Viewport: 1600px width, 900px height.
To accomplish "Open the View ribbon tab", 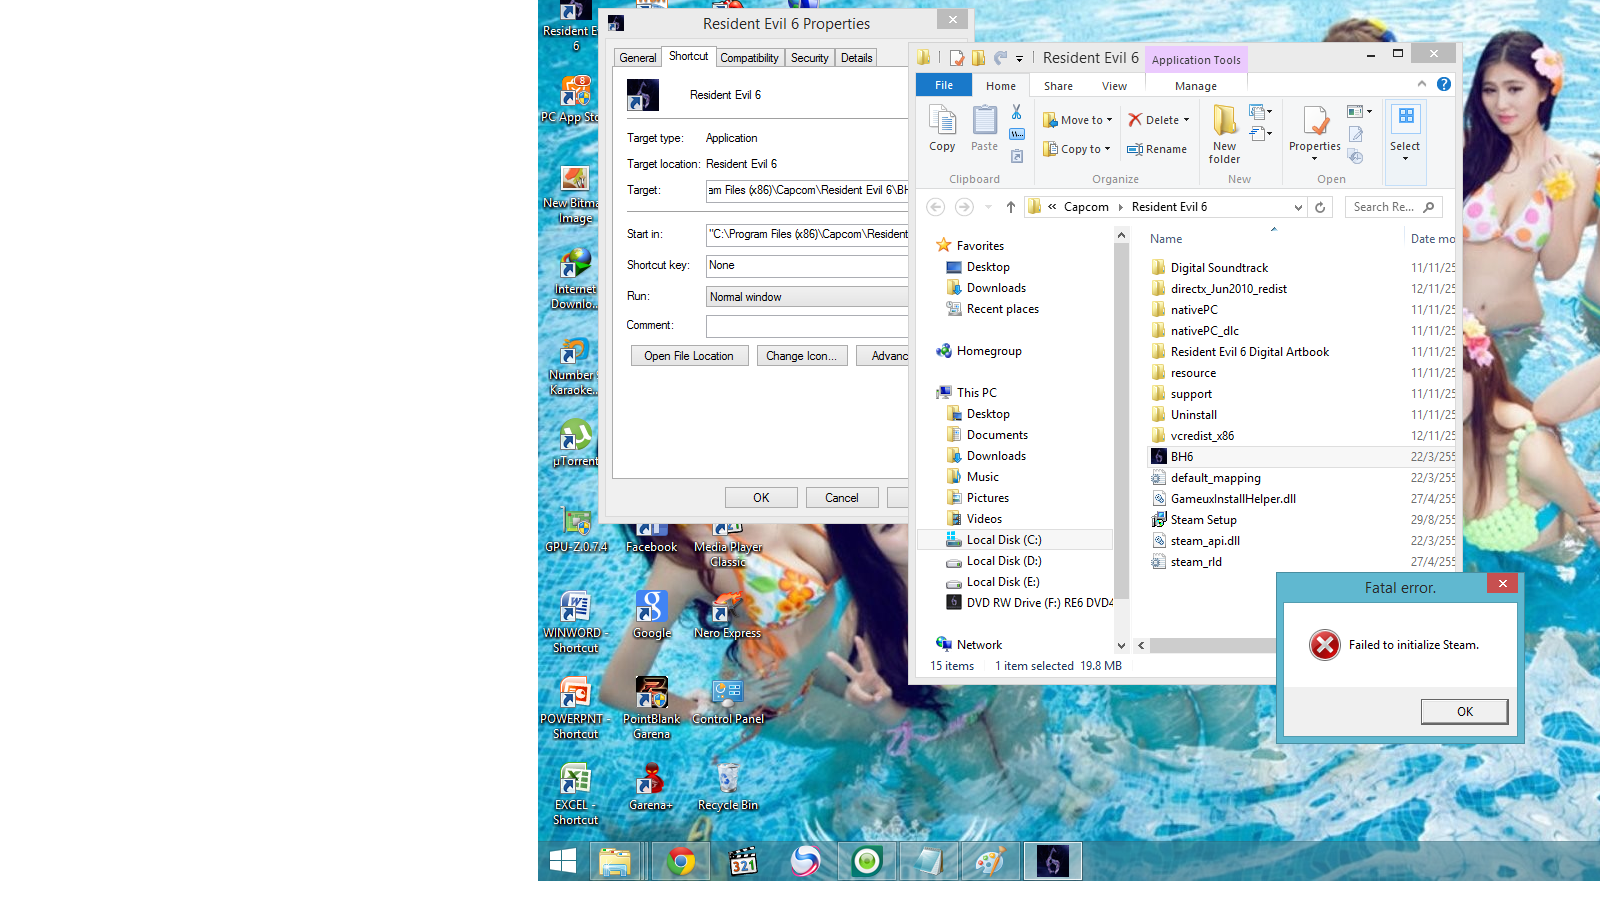I will 1114,86.
